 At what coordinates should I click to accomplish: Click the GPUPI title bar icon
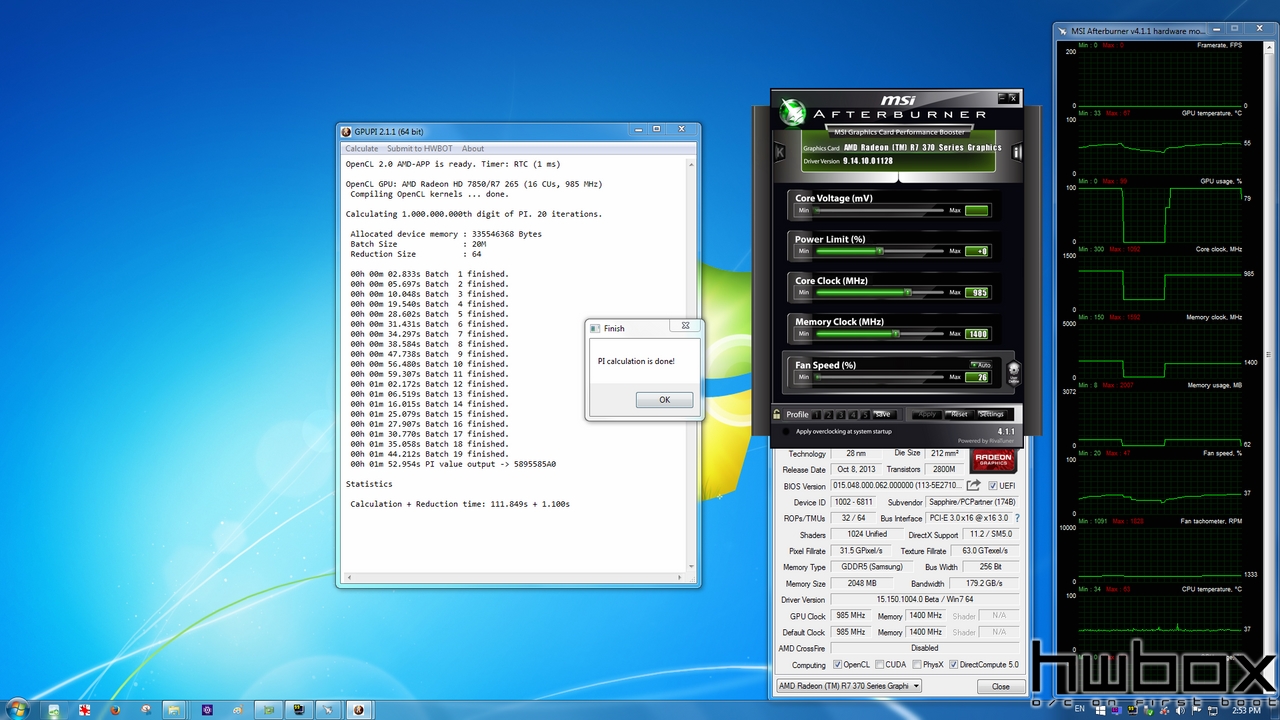click(347, 131)
